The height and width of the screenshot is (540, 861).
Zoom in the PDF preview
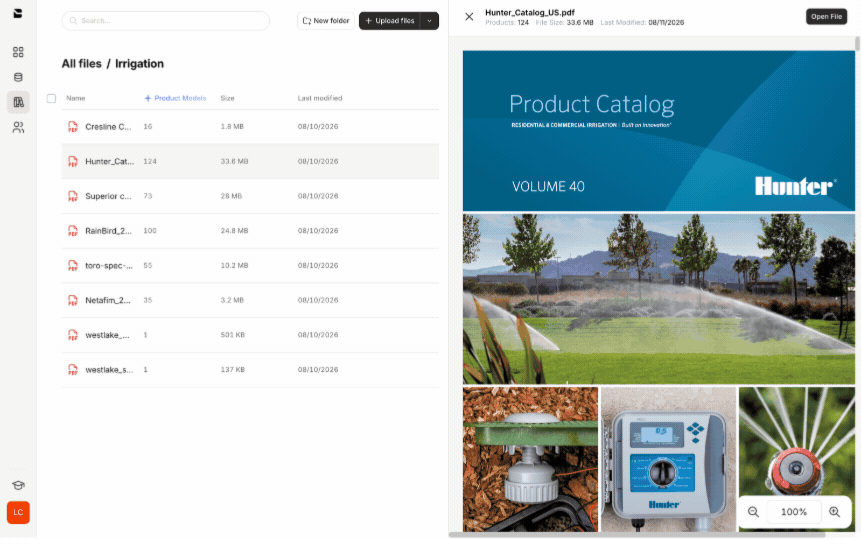835,512
